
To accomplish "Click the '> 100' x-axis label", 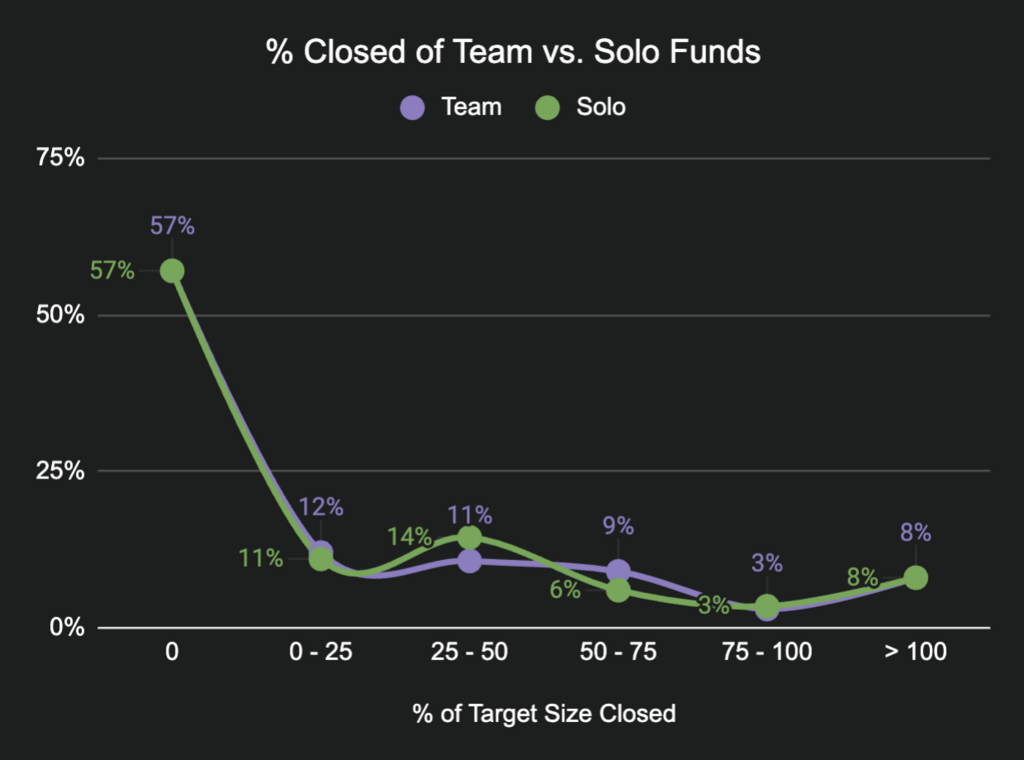I will coord(916,653).
